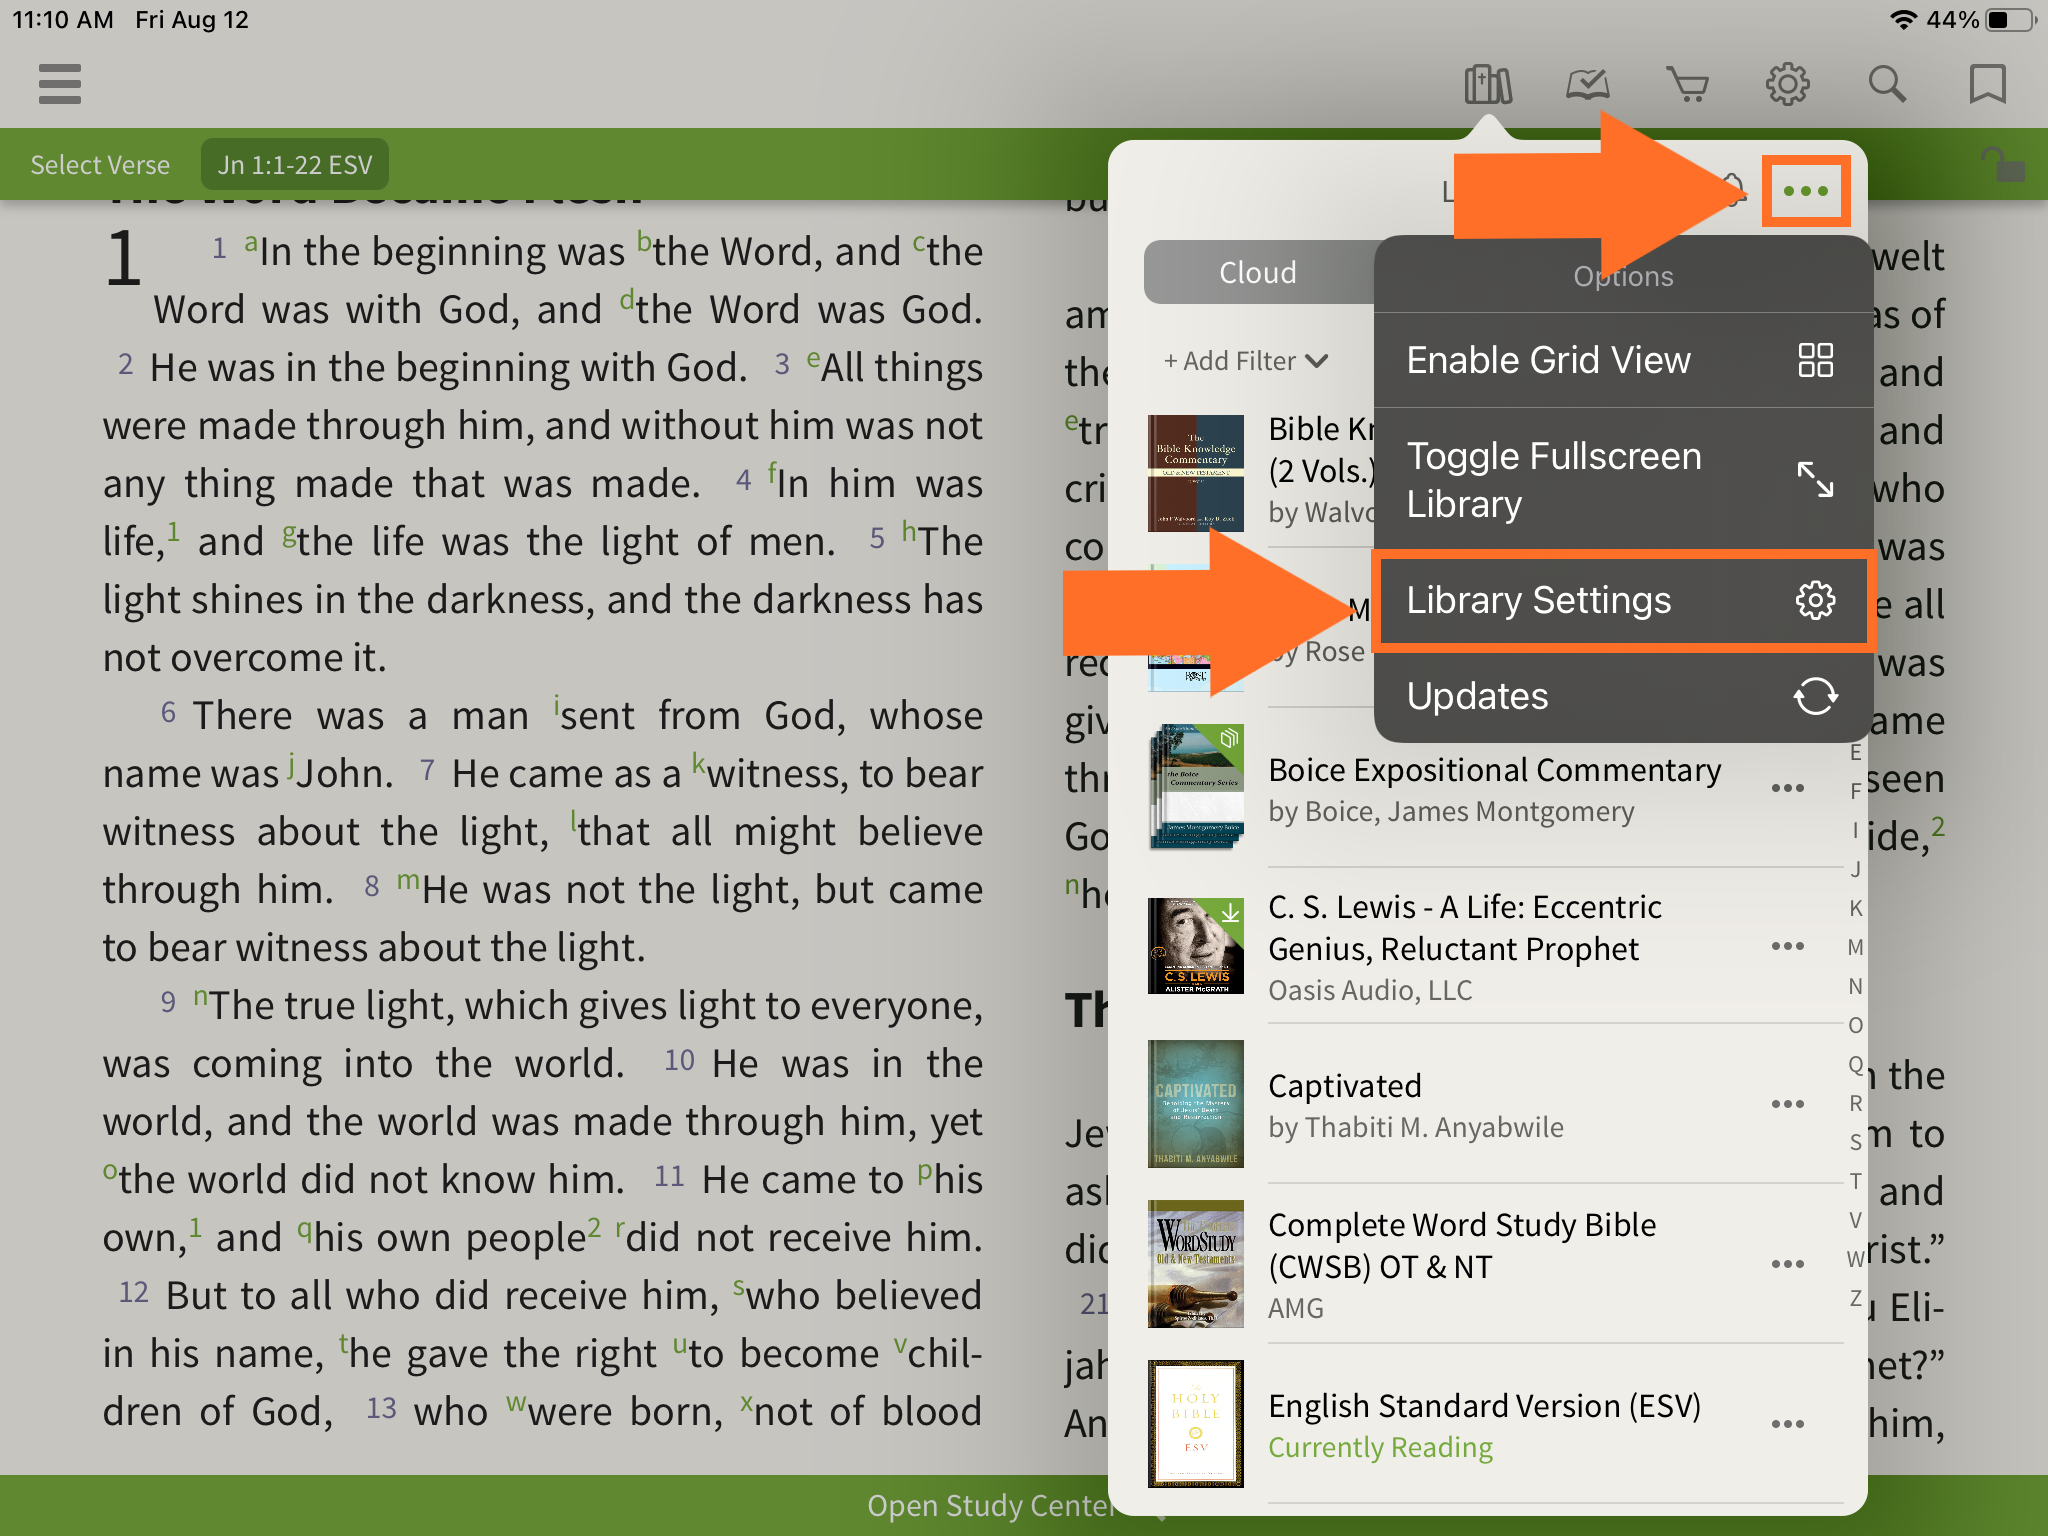The image size is (2048, 1536).
Task: Tap cross-reference letter b before 'the Word'
Action: [x=645, y=242]
